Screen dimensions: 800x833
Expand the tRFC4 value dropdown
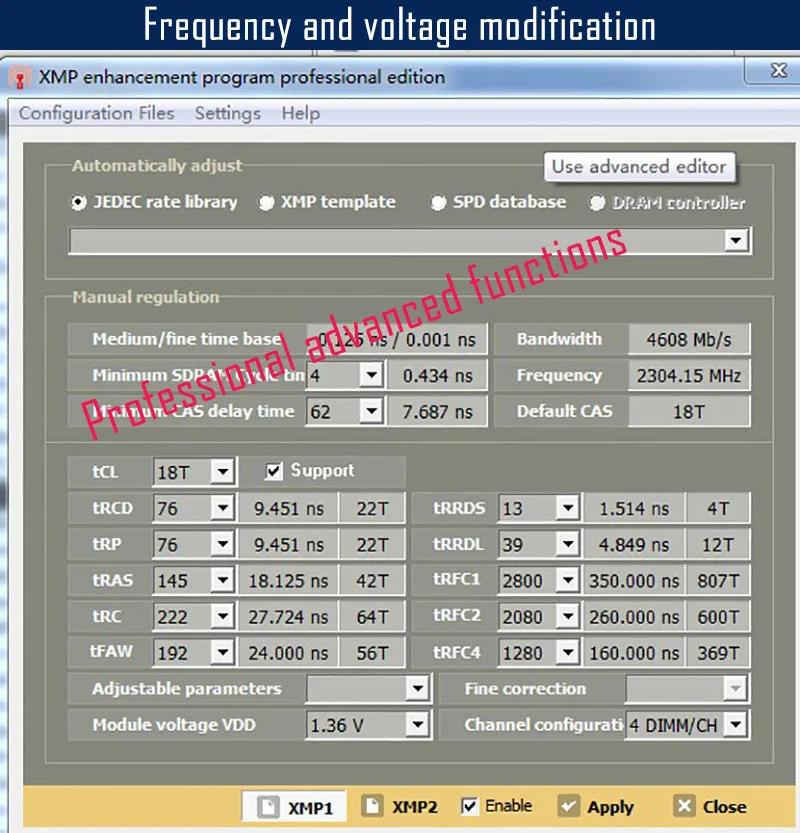pos(568,652)
